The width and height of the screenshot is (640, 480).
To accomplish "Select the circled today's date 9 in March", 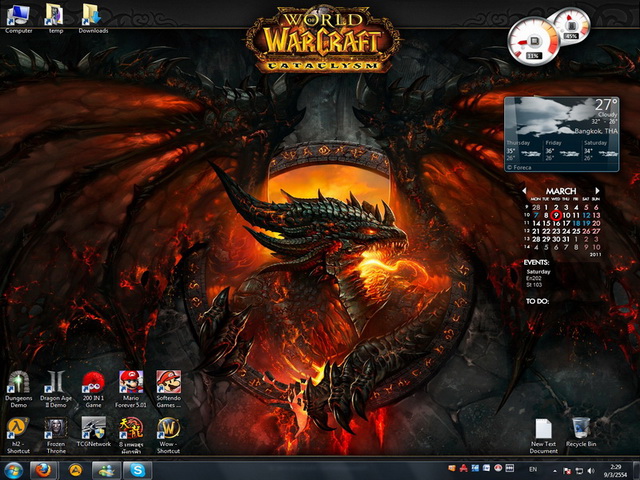I will click(556, 215).
